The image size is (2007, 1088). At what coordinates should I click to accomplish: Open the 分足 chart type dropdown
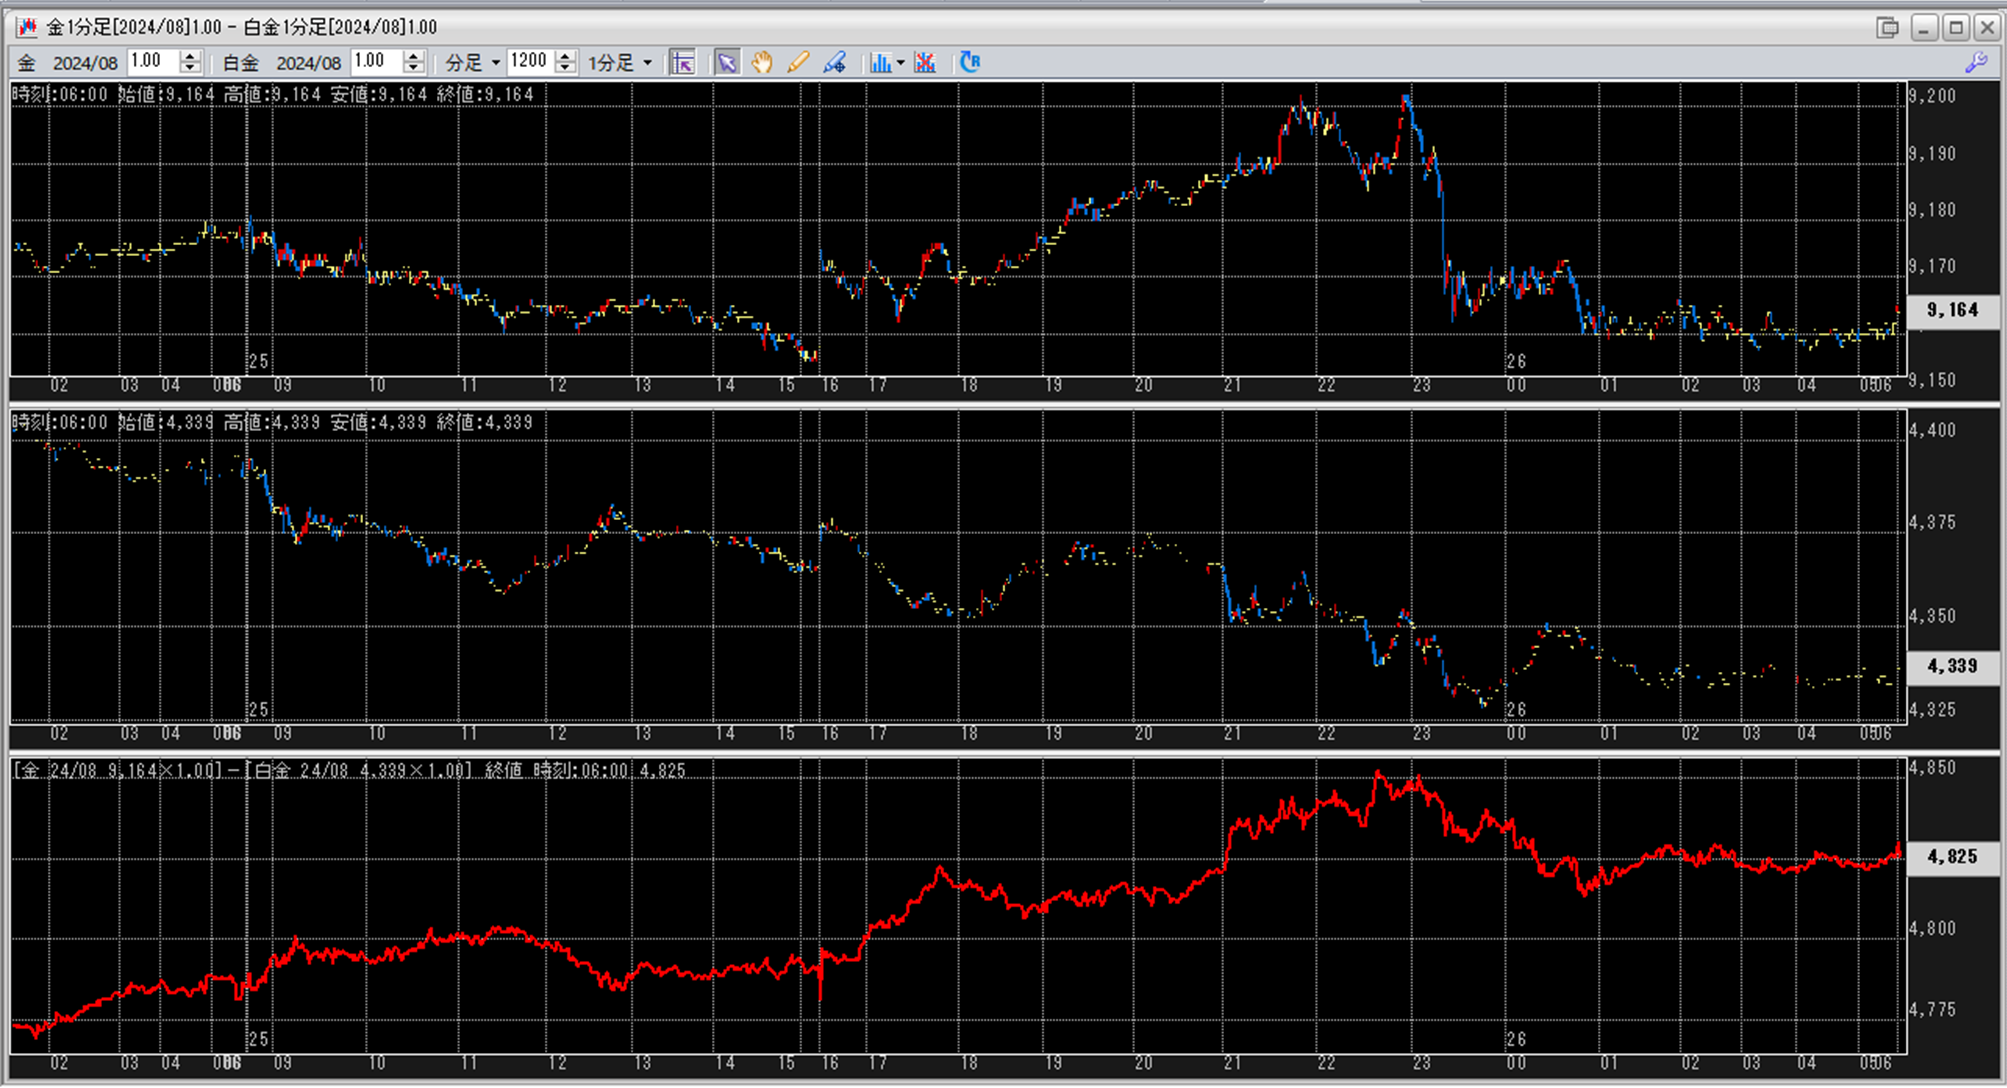coord(495,63)
